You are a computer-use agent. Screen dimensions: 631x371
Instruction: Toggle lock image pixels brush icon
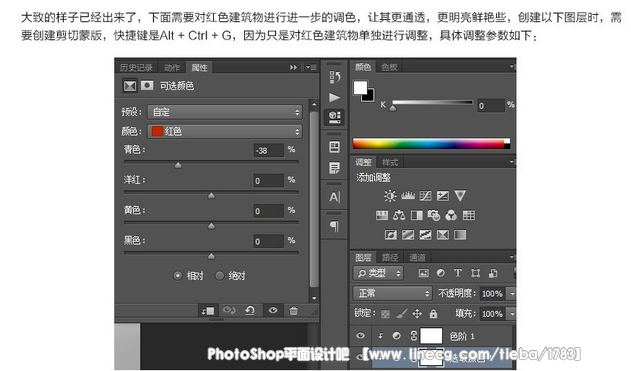pos(401,314)
